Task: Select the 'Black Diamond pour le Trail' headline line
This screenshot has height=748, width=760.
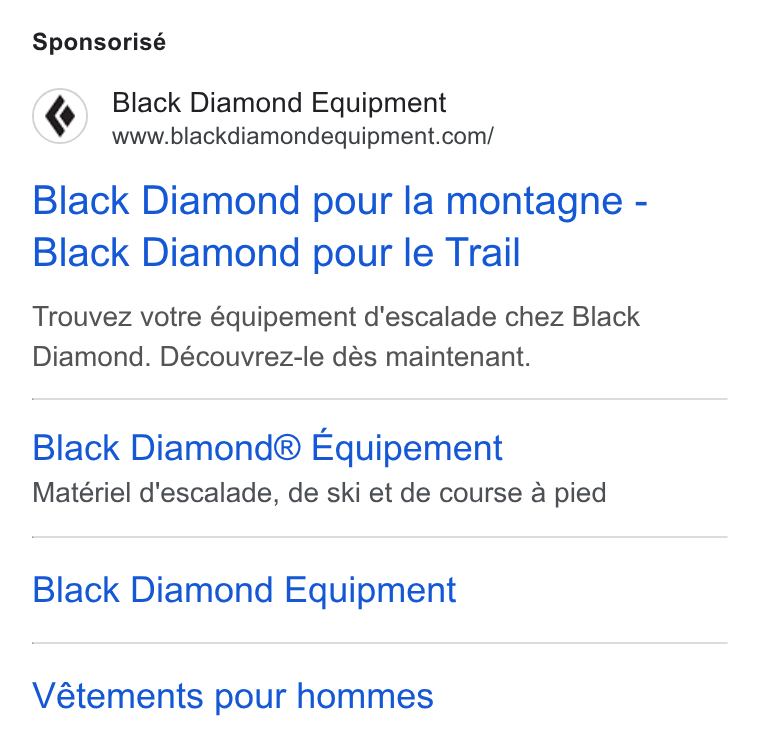Action: [276, 253]
